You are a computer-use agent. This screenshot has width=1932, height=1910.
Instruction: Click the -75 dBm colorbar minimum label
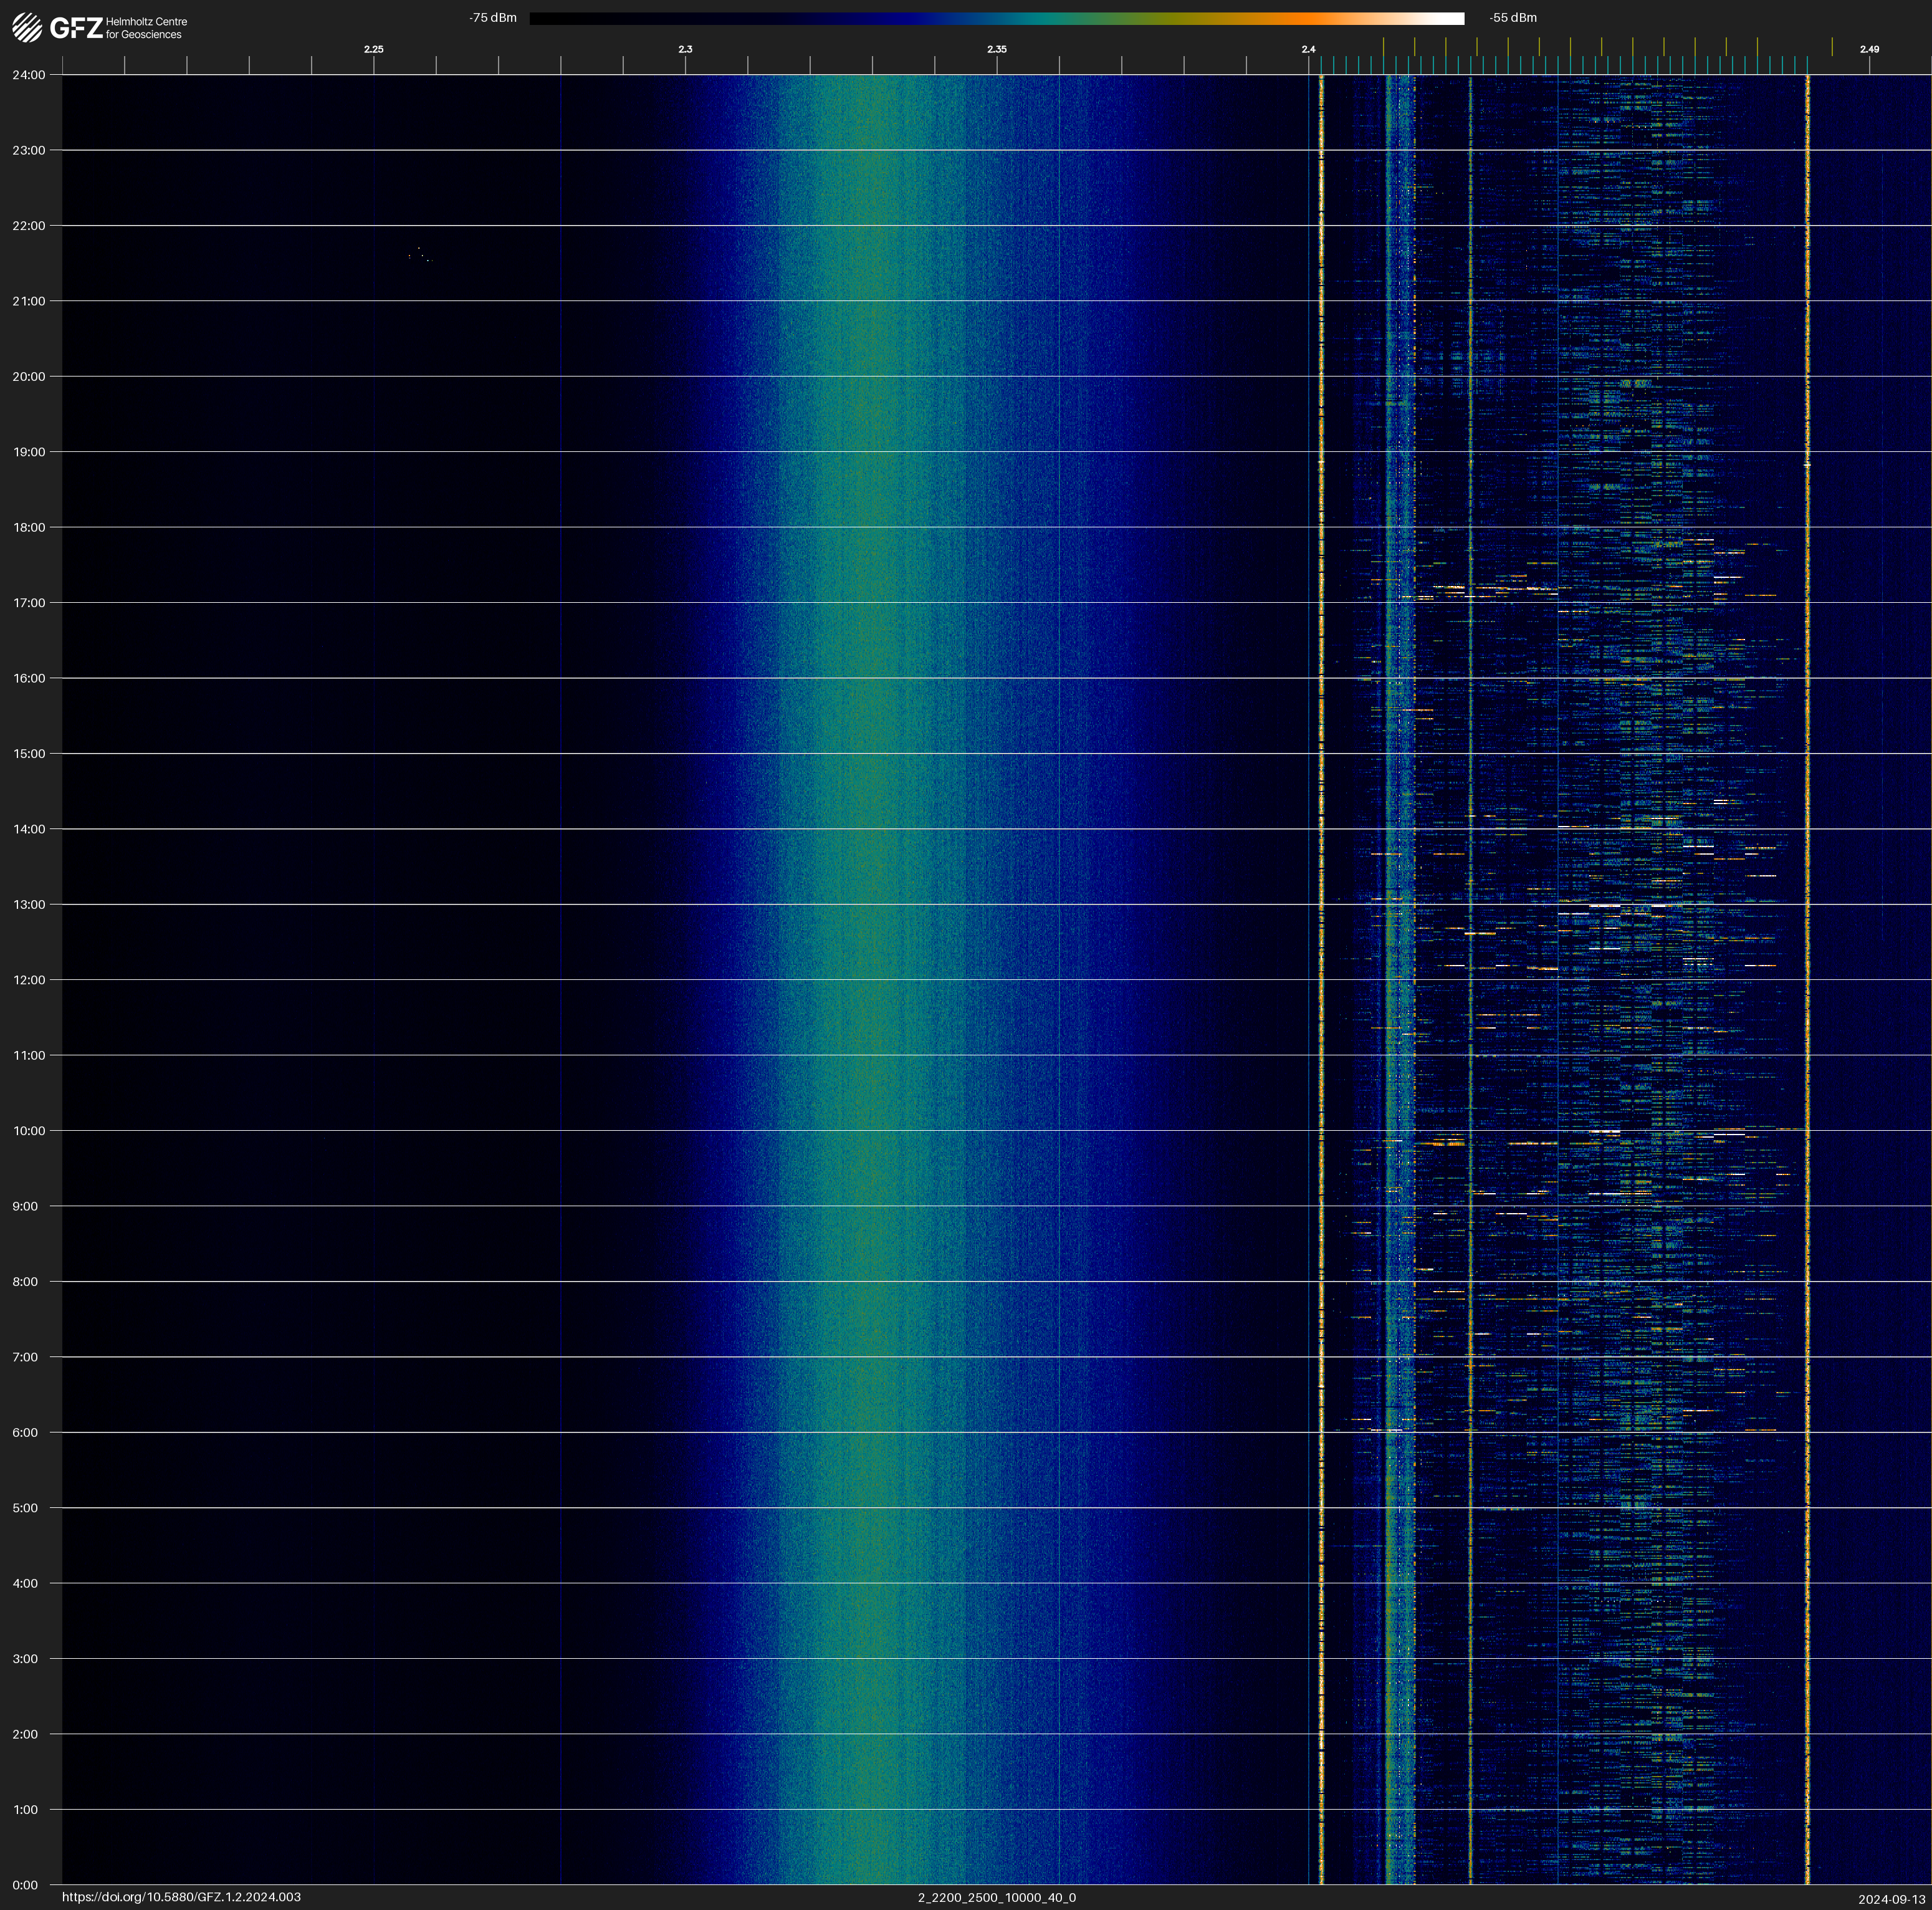pos(493,18)
